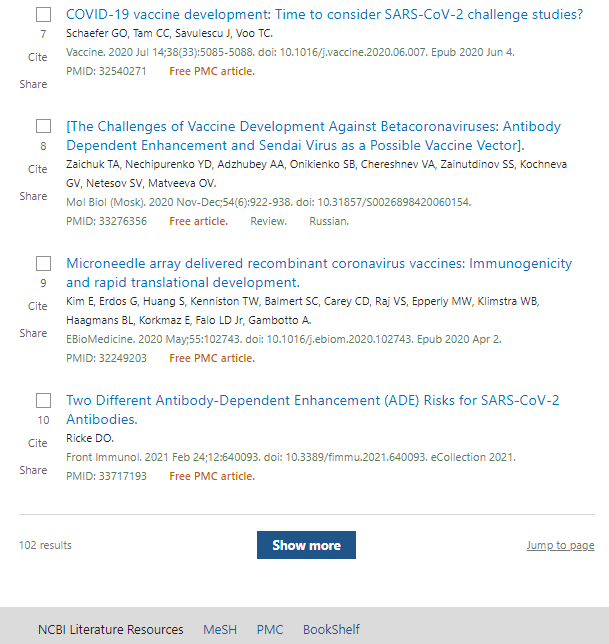609x644 pixels.
Task: Cite the Ricke DO article
Action: (x=37, y=443)
